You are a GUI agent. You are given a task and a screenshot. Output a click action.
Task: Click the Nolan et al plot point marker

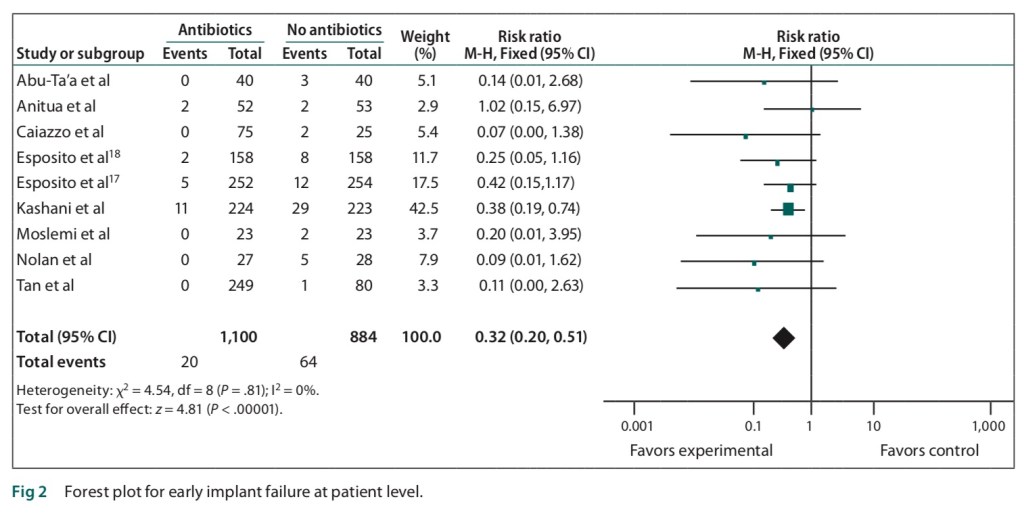coord(754,263)
